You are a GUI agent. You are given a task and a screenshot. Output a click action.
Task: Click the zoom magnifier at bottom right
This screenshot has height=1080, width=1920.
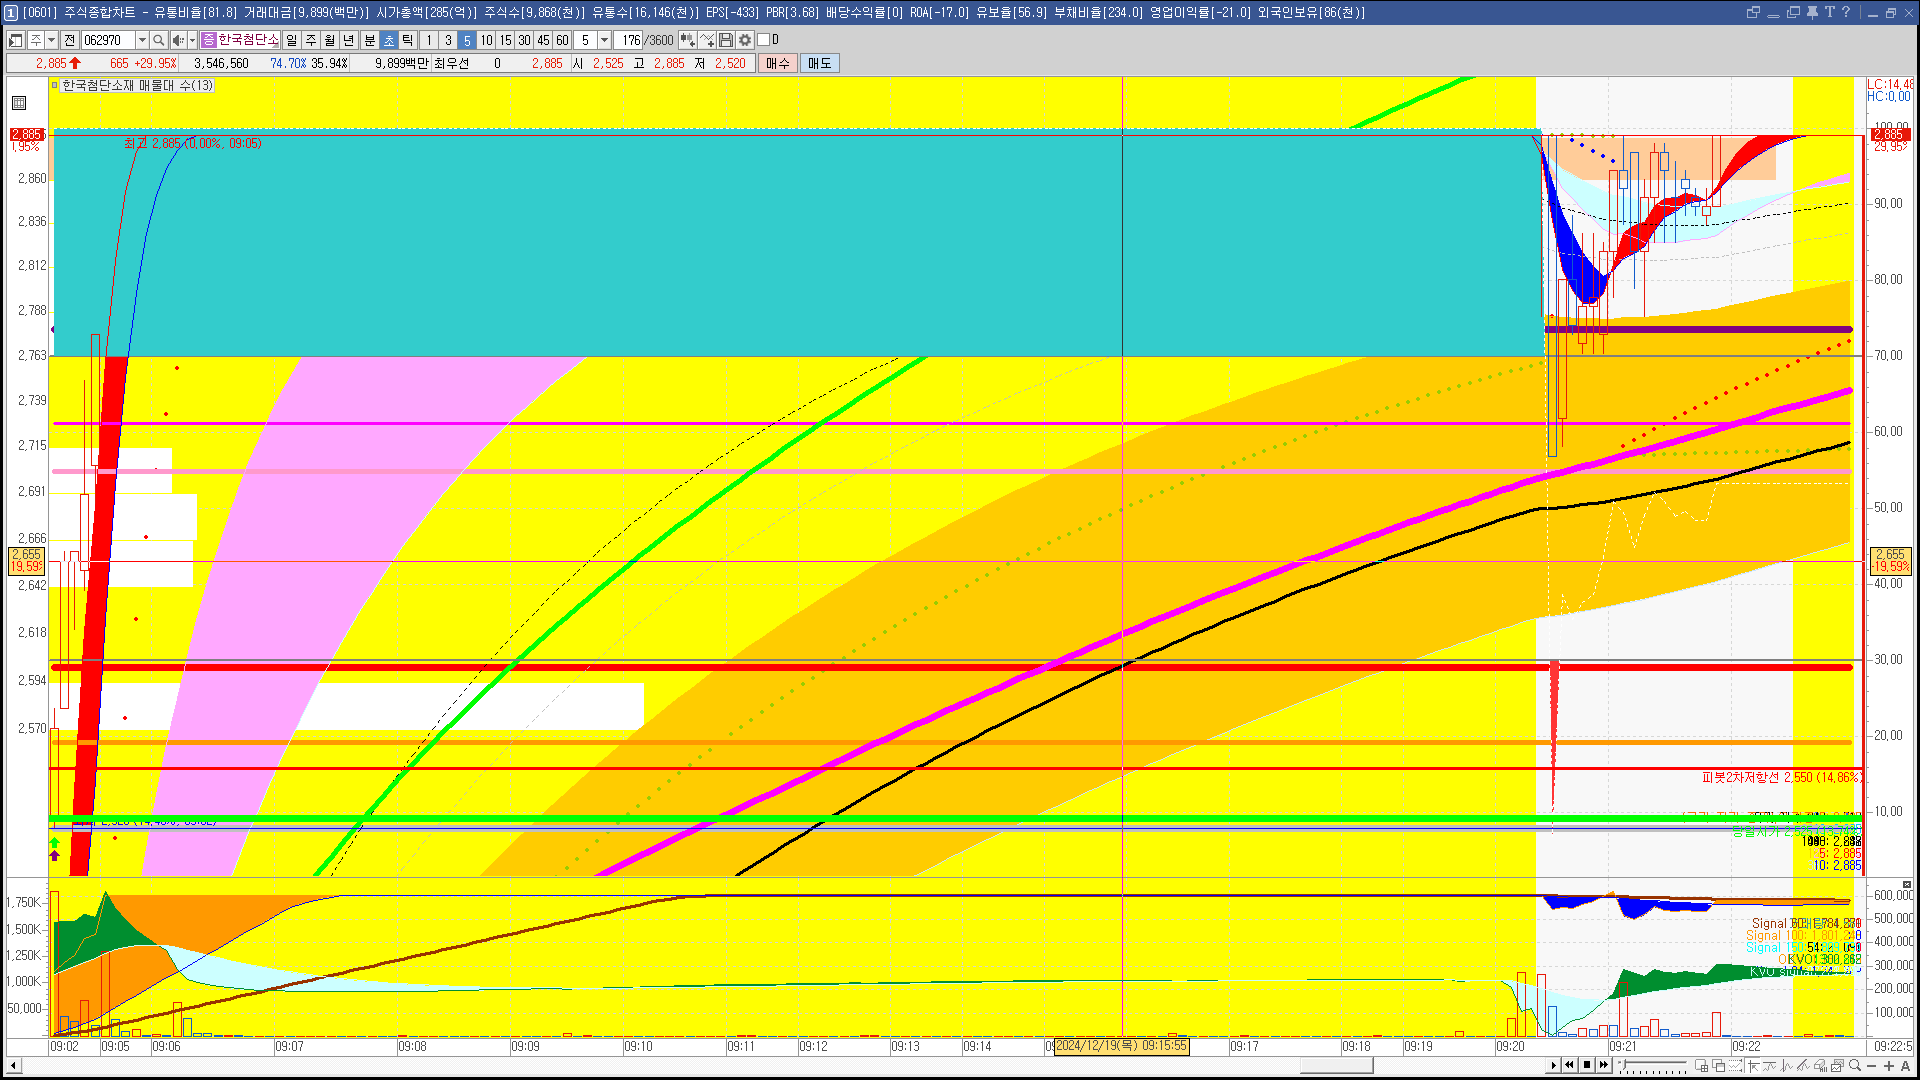[1855, 1066]
